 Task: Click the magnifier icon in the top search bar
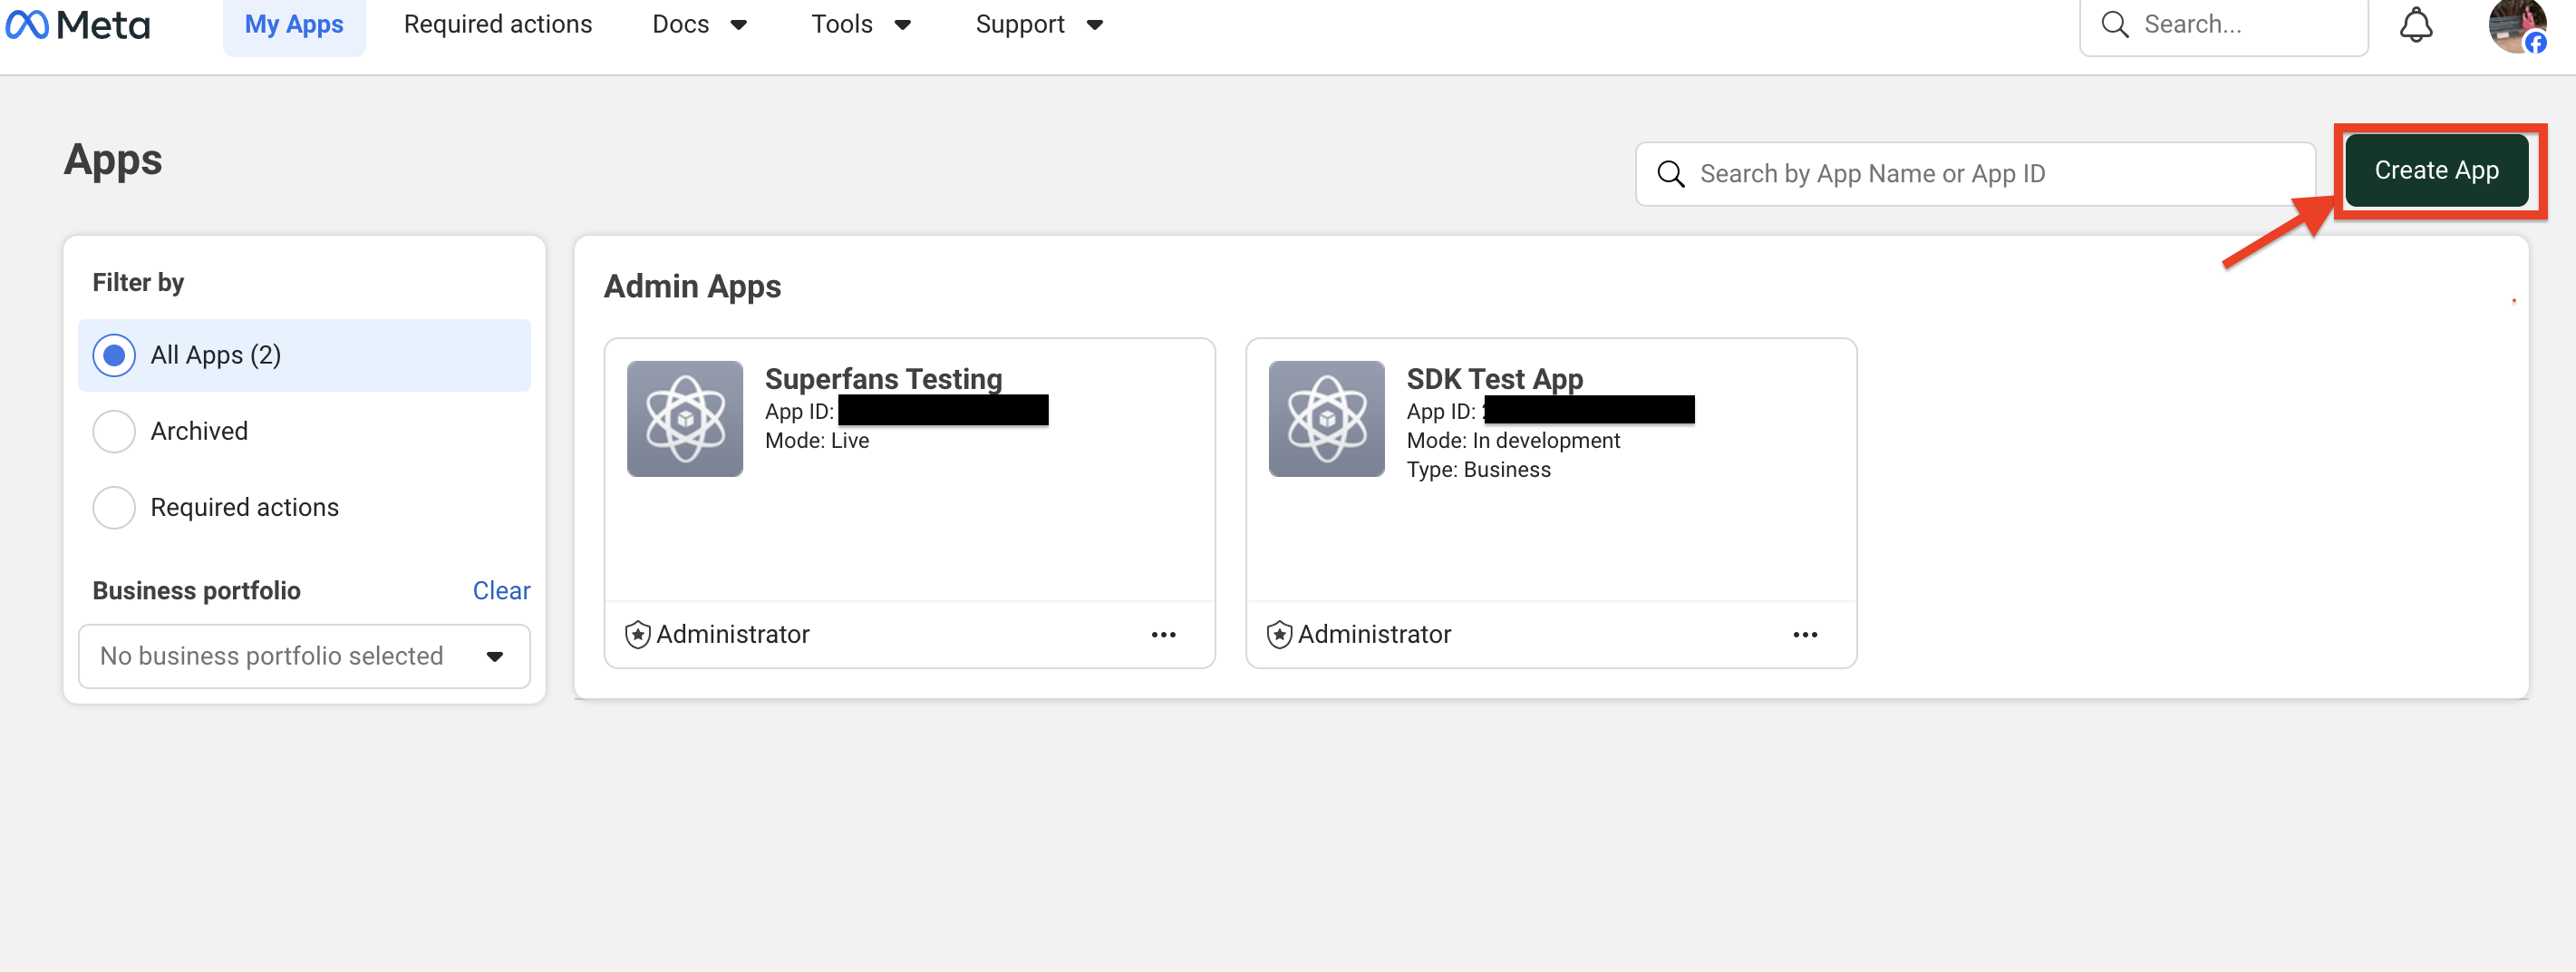[x=2115, y=25]
